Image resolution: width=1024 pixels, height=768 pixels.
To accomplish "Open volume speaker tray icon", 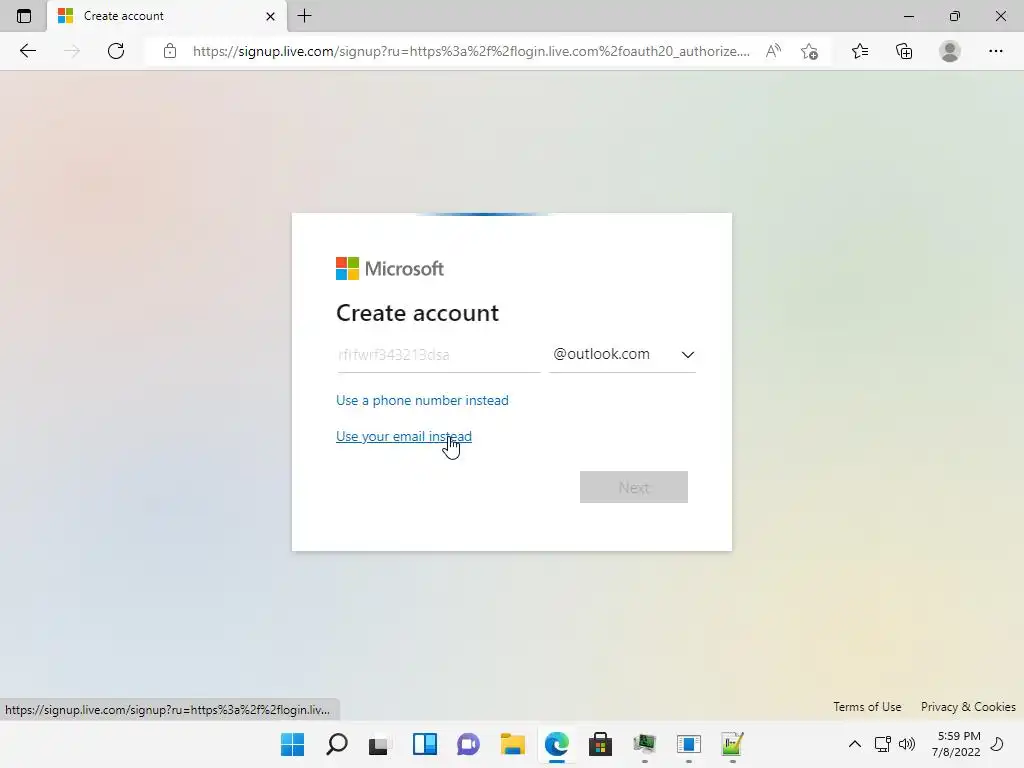I will [x=907, y=744].
